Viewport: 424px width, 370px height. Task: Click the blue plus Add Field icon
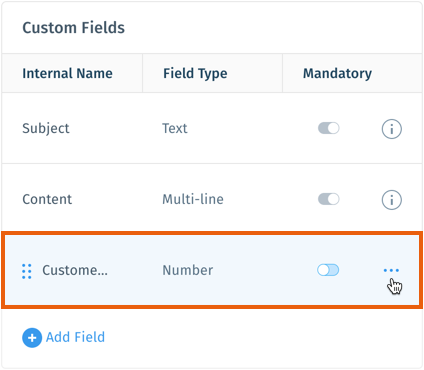(32, 338)
